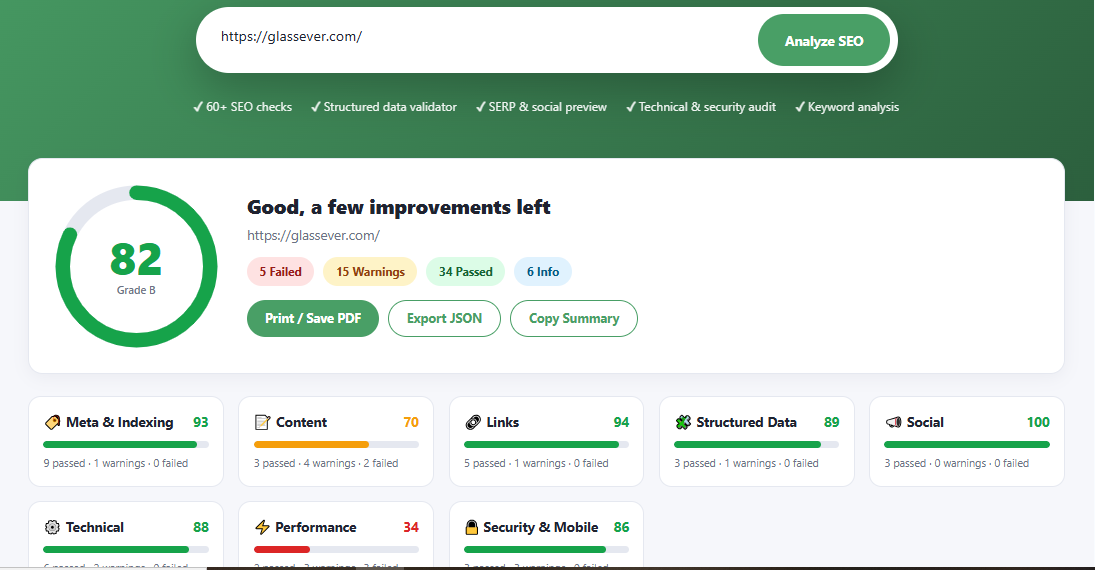Click the Analyze SEO button
1095x570 pixels.
823,41
